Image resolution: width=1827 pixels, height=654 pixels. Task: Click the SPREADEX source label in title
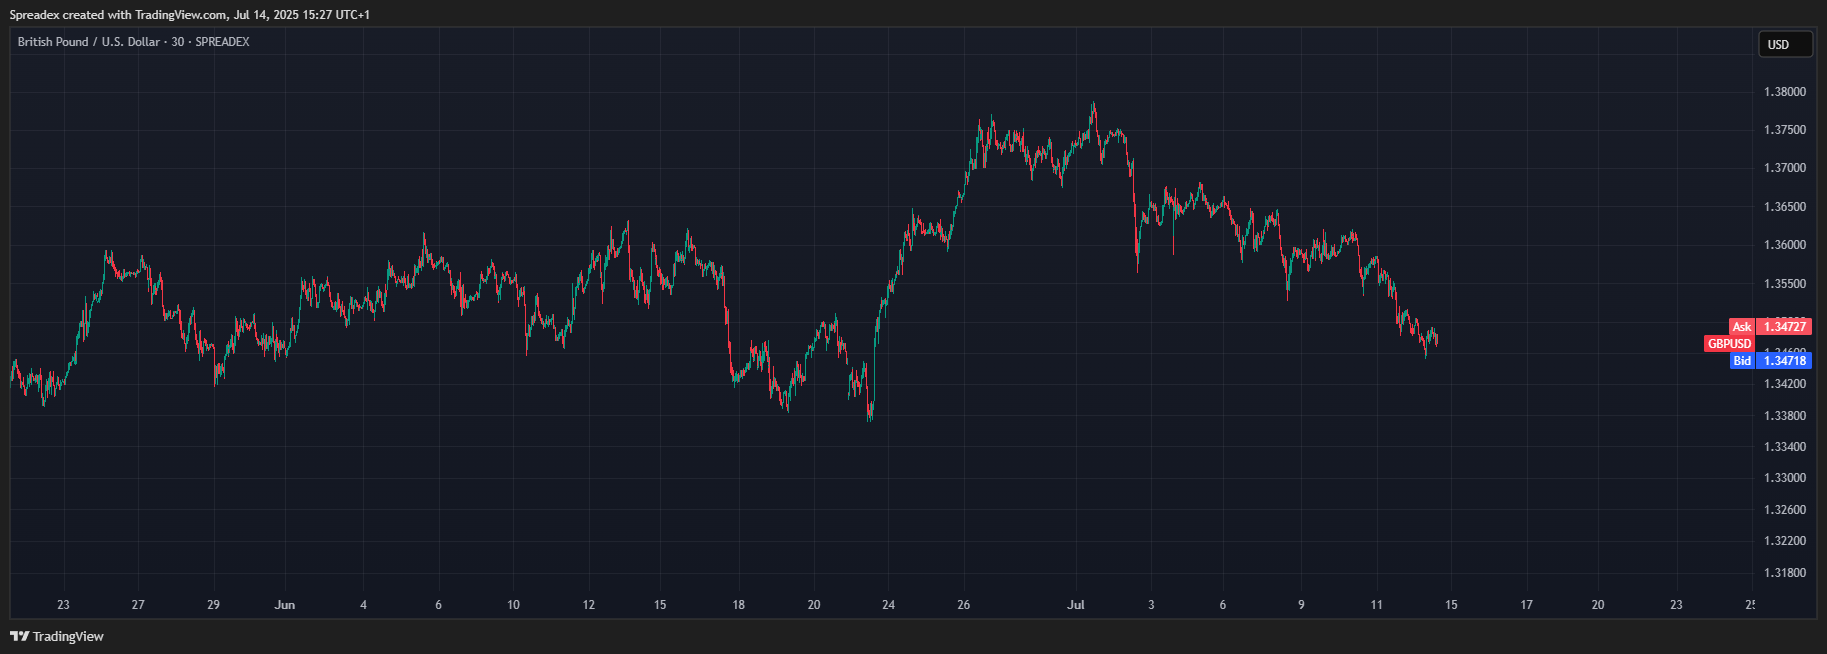pos(222,42)
